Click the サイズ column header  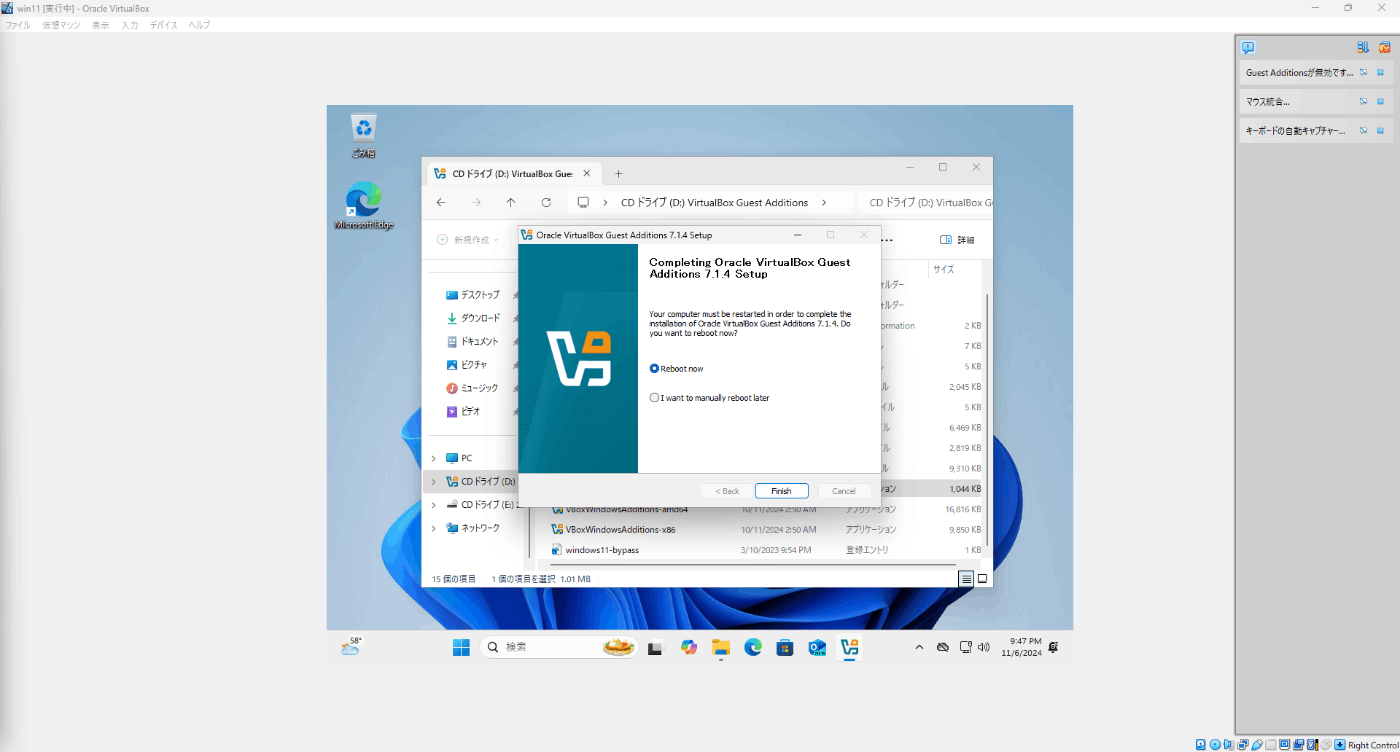pyautogui.click(x=943, y=269)
